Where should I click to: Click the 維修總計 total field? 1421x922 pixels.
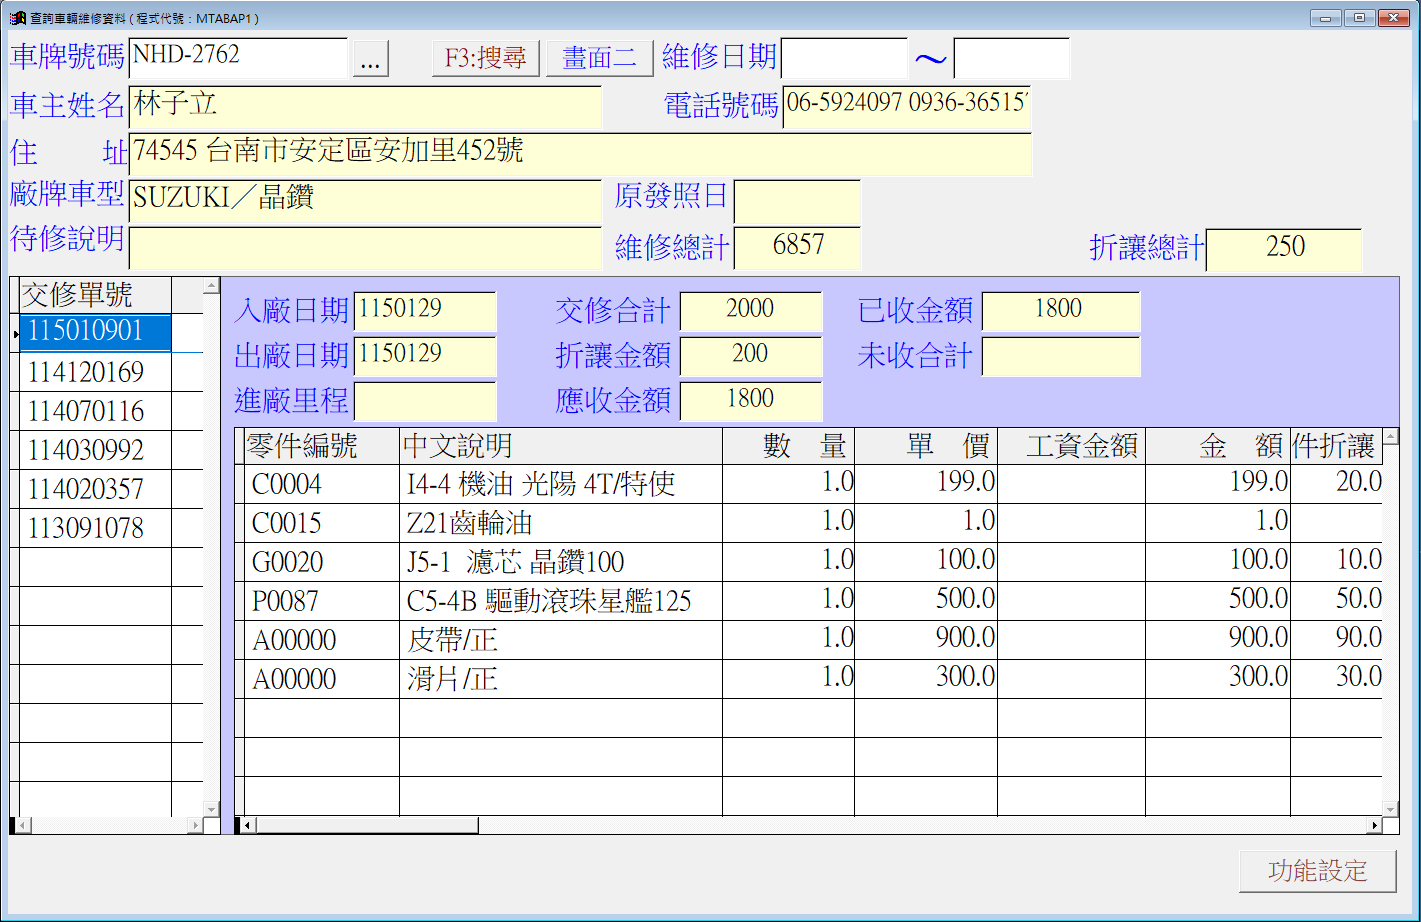pyautogui.click(x=797, y=248)
